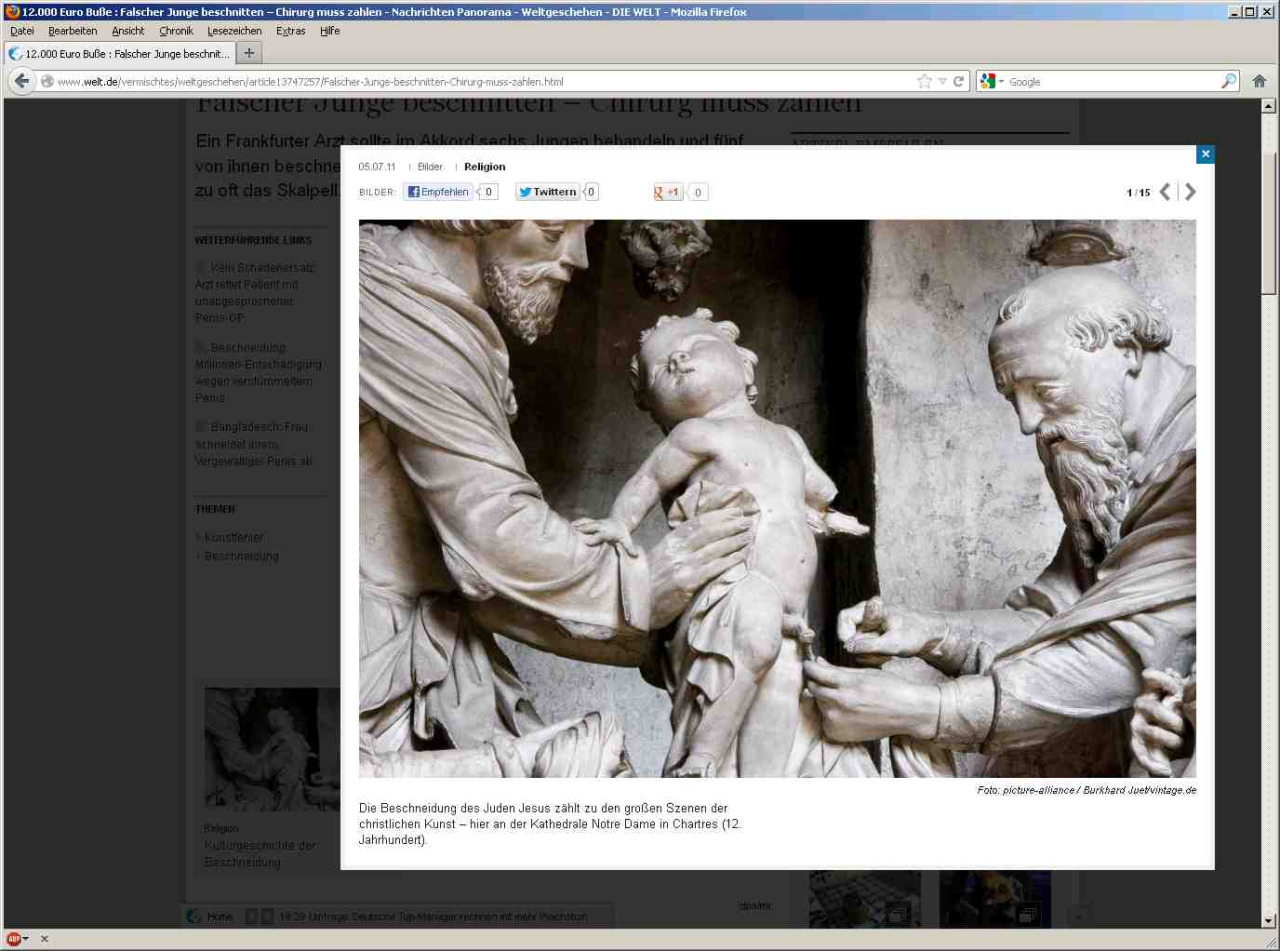Image resolution: width=1280 pixels, height=951 pixels.
Task: Click the Twittern share button
Action: (x=548, y=192)
